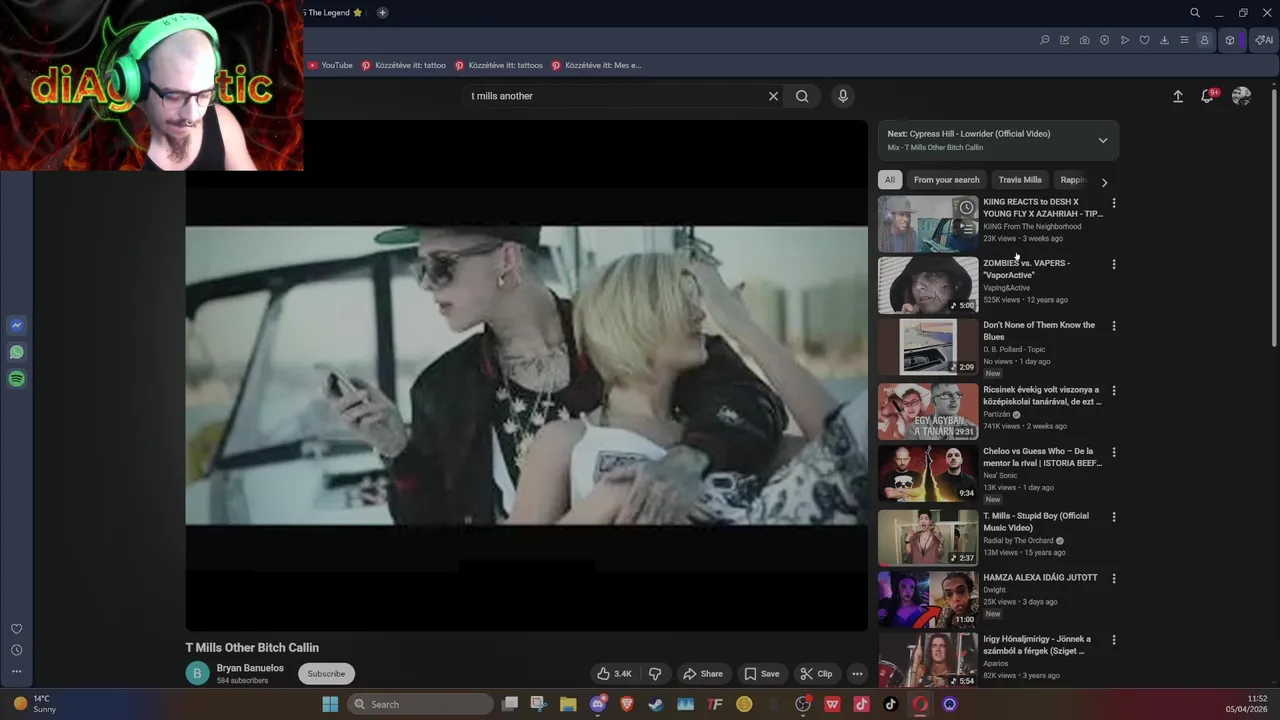
Task: Click the video player to pause
Action: [x=526, y=375]
